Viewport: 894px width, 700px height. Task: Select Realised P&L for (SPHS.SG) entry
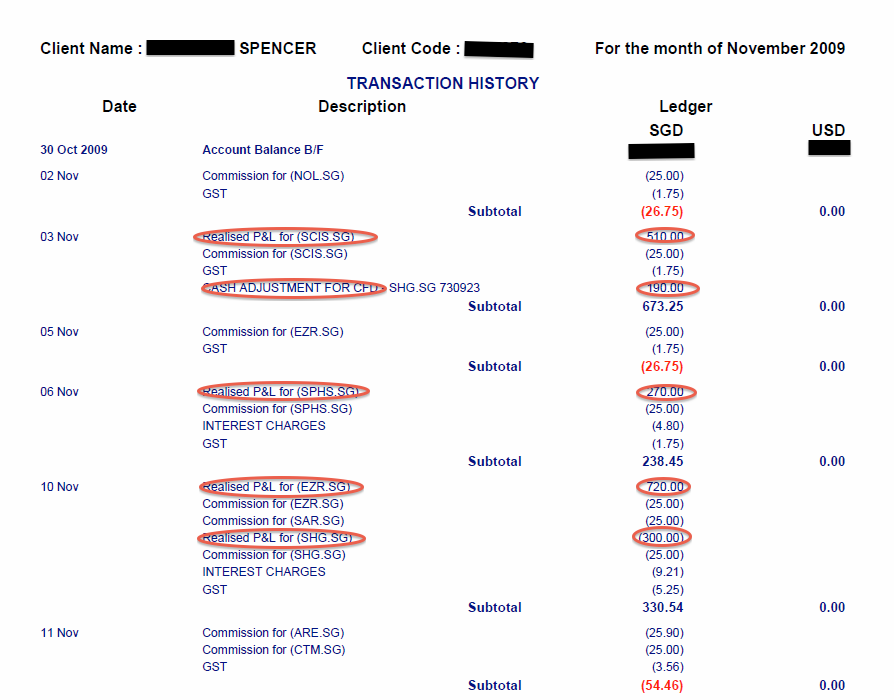[282, 392]
